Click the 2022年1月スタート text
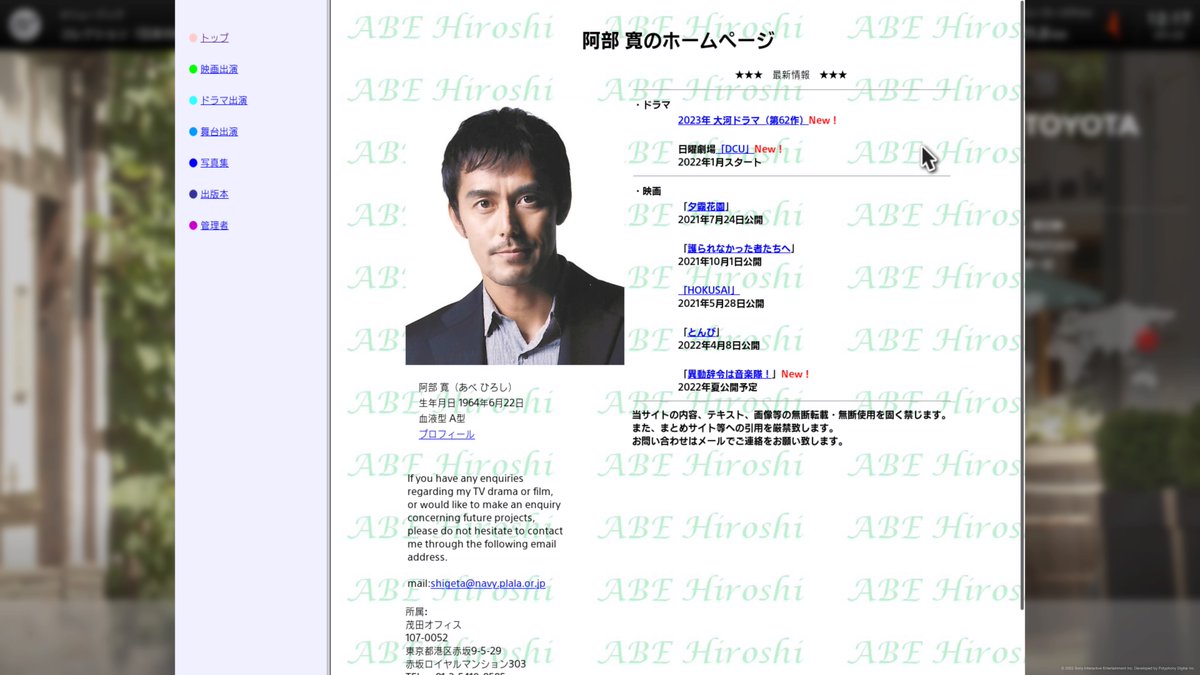The width and height of the screenshot is (1200, 675). (719, 162)
